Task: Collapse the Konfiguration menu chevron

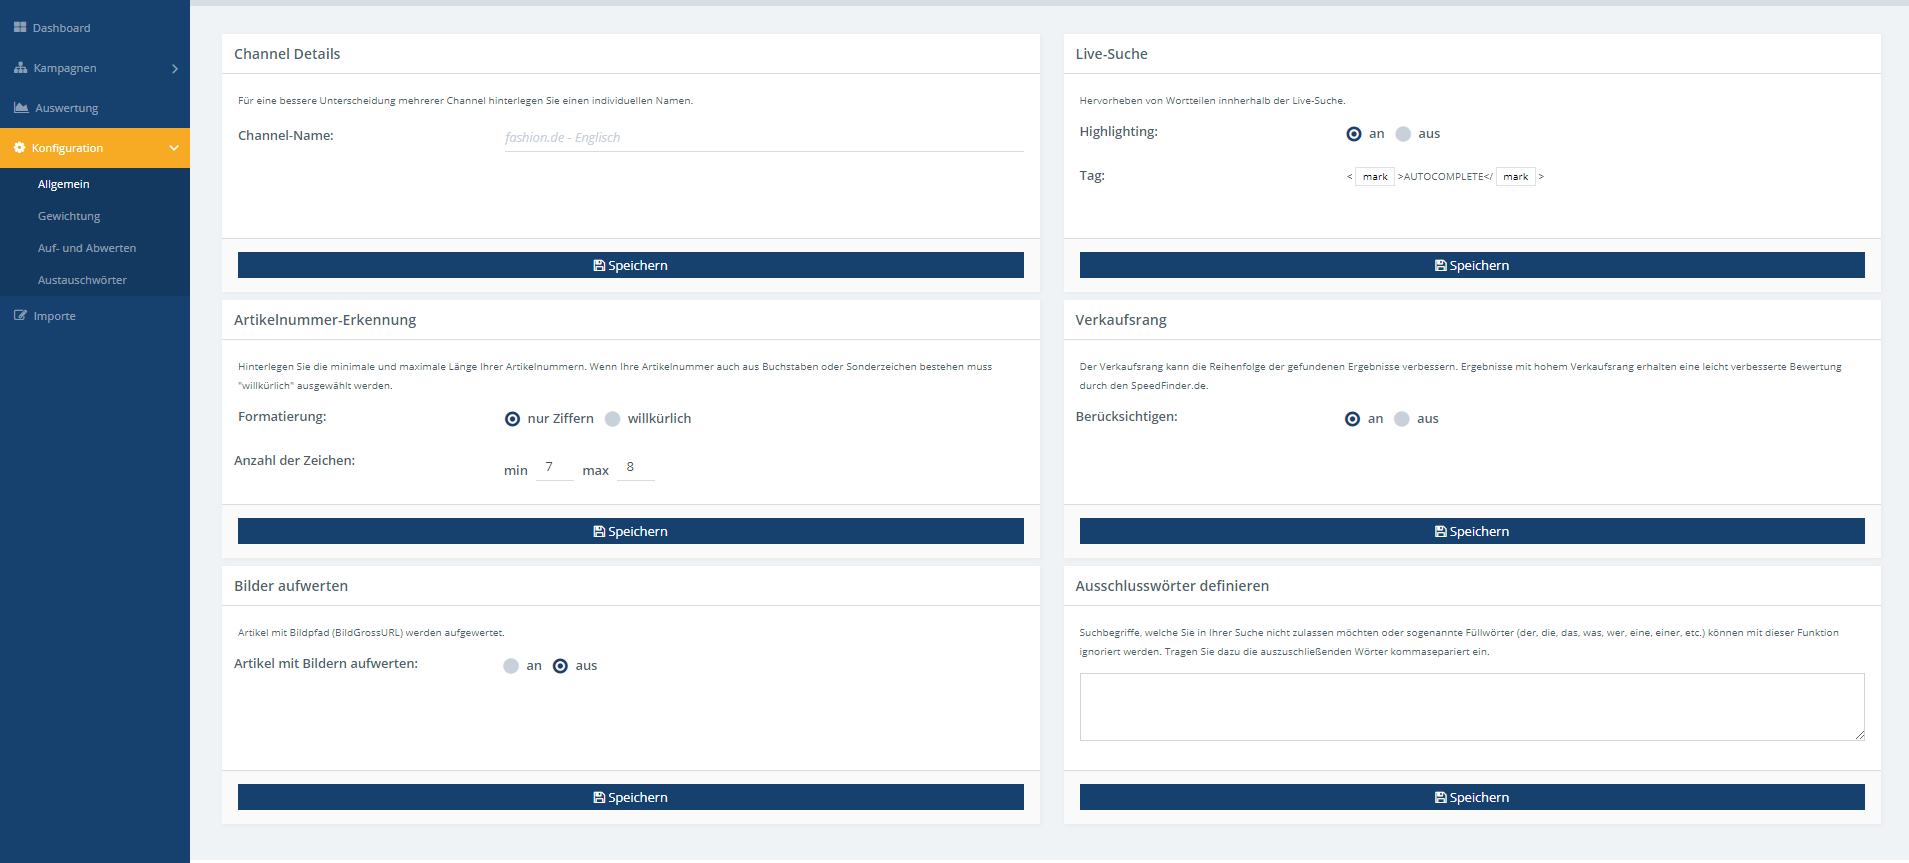Action: click(x=174, y=148)
